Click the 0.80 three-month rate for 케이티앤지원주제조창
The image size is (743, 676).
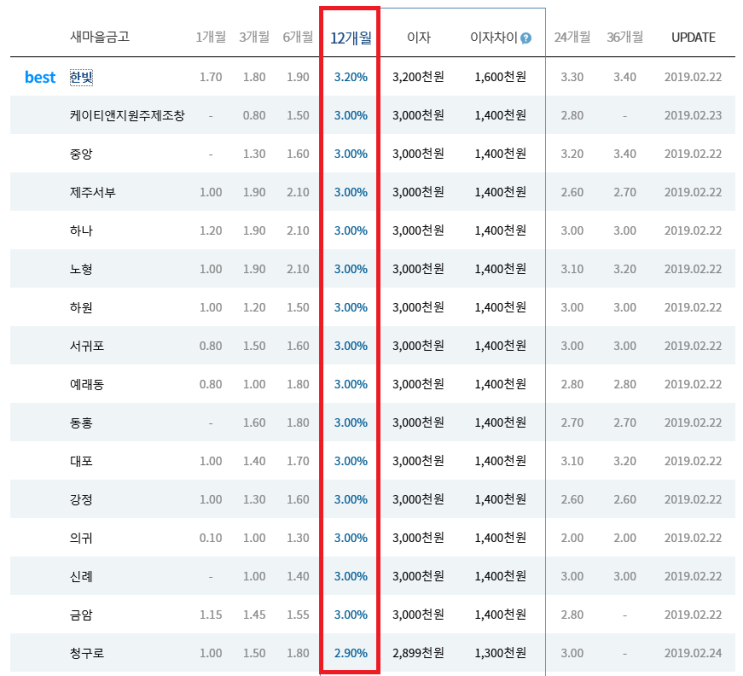tap(254, 116)
